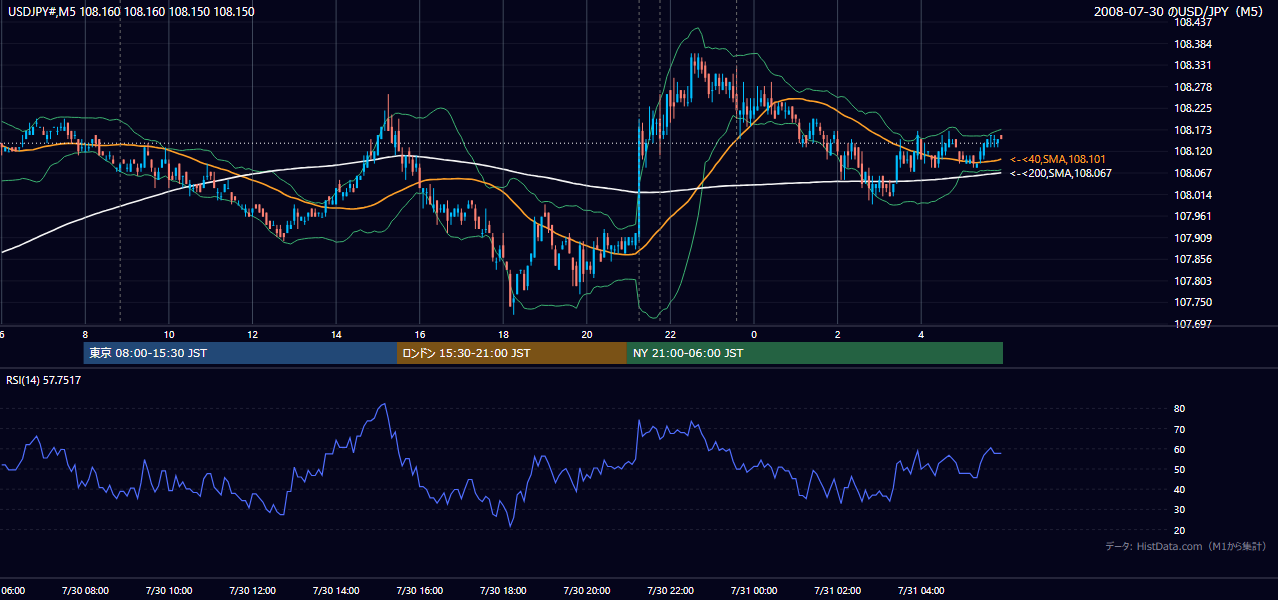This screenshot has height=600, width=1278.
Task: Click price axis label 107.856
Action: click(1194, 259)
